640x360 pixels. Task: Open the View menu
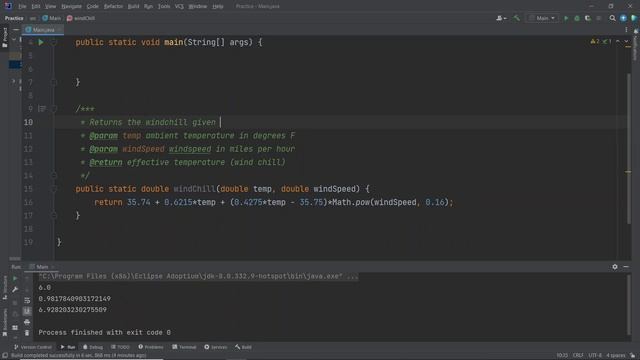(50, 7)
